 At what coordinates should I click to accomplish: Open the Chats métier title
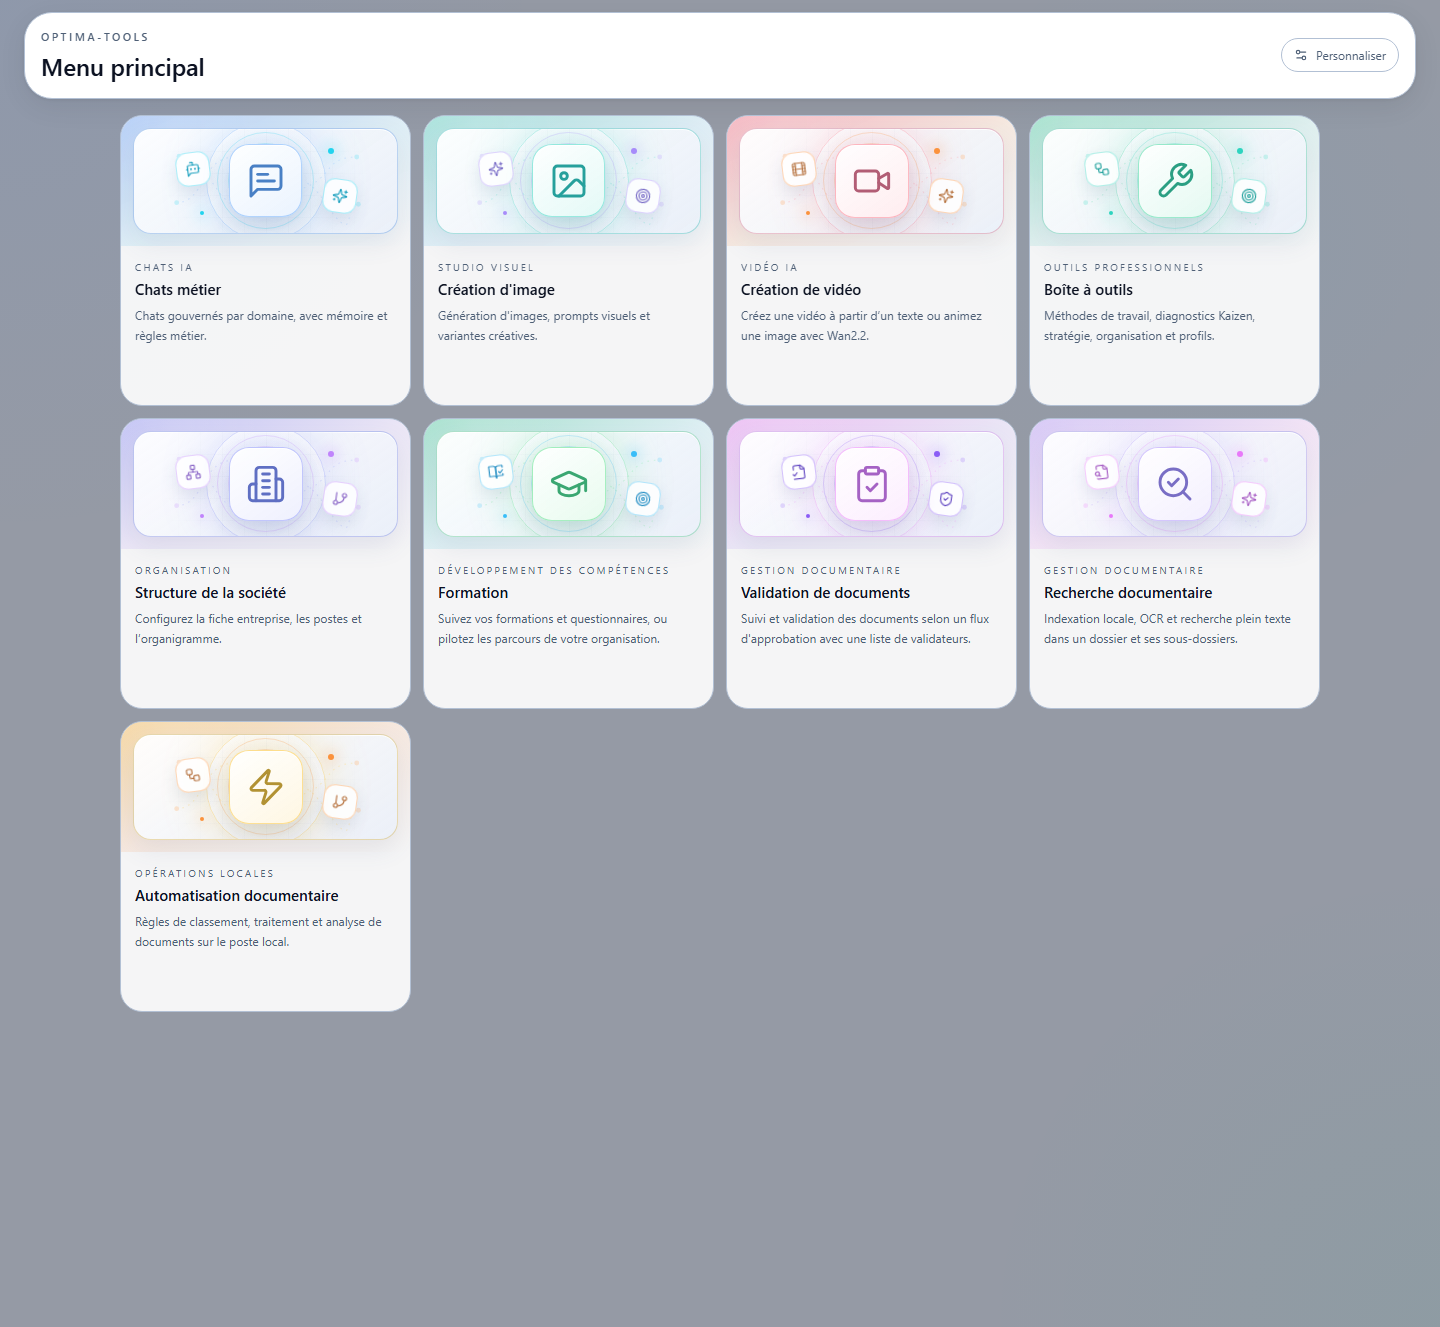[178, 290]
